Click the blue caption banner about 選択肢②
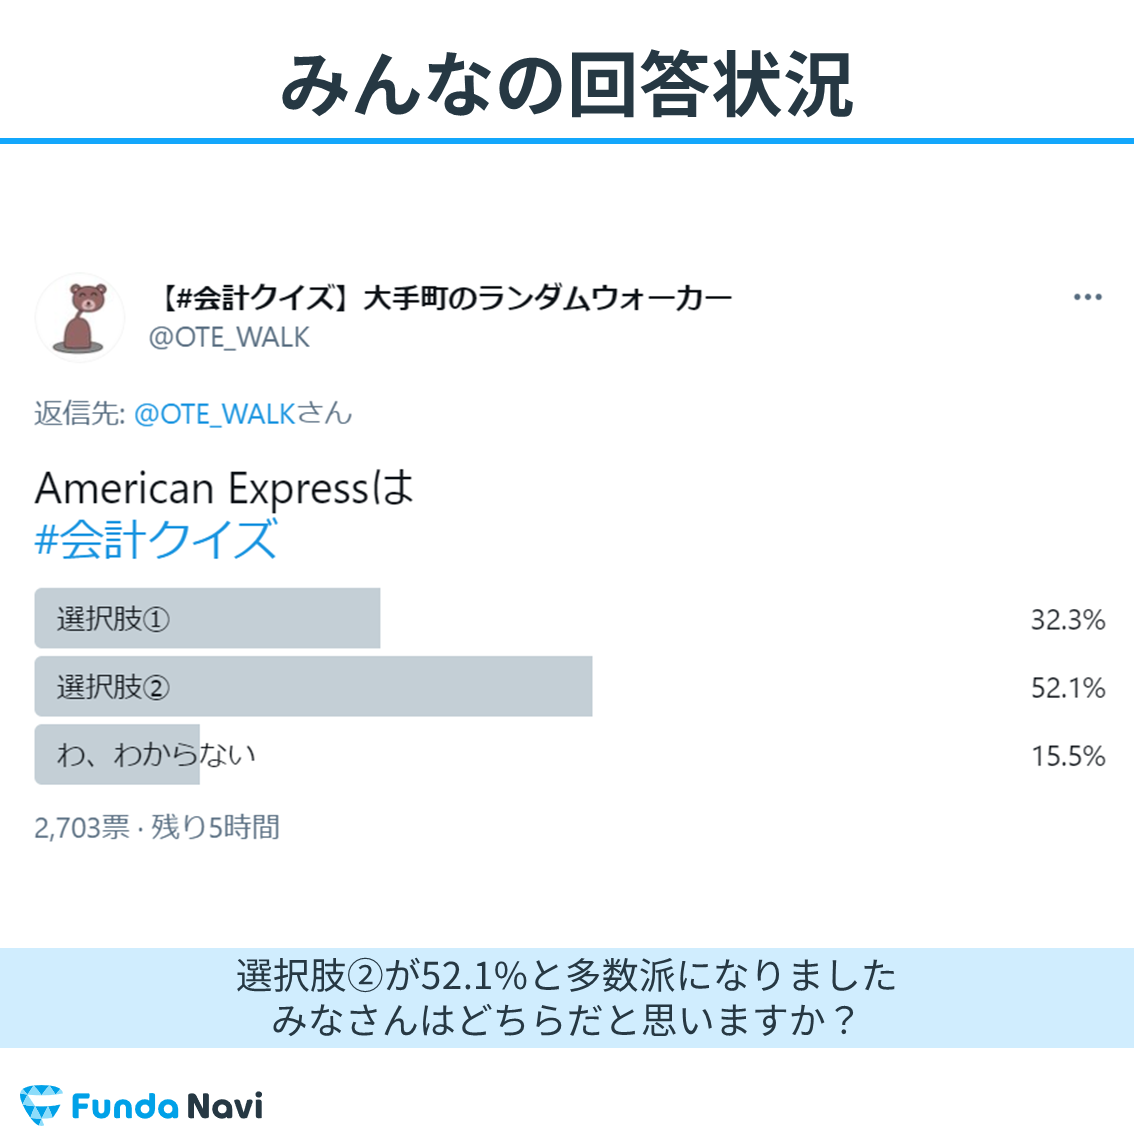Image resolution: width=1134 pixels, height=1134 pixels. (567, 997)
